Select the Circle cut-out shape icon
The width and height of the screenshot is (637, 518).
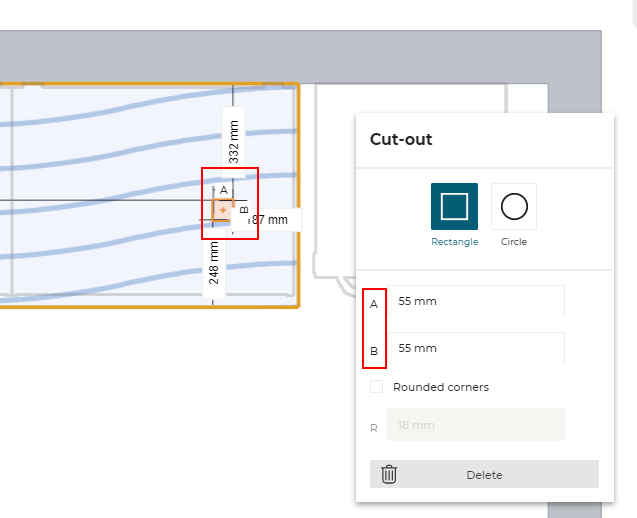514,207
